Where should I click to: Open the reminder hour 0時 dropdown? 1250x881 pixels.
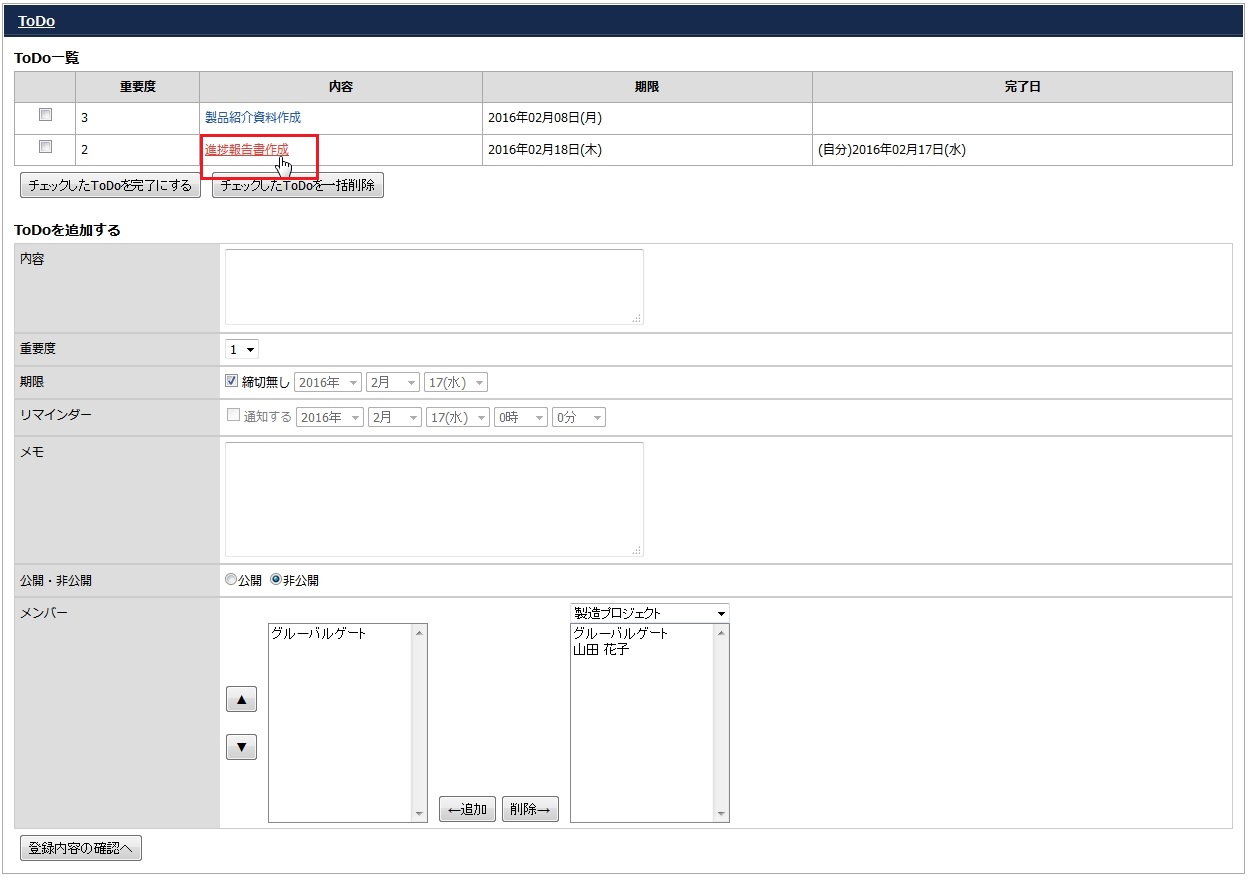pos(520,417)
